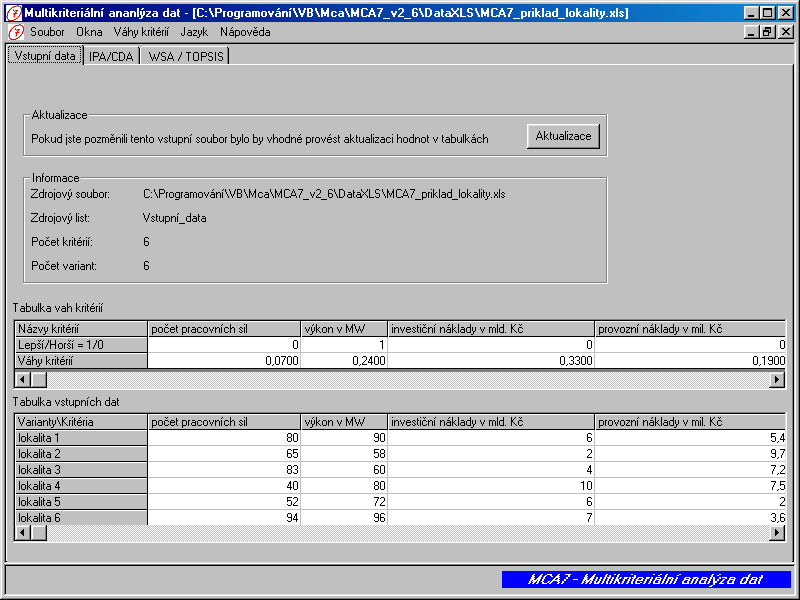The width and height of the screenshot is (800, 600).
Task: Open the Okna menu
Action: (x=89, y=32)
